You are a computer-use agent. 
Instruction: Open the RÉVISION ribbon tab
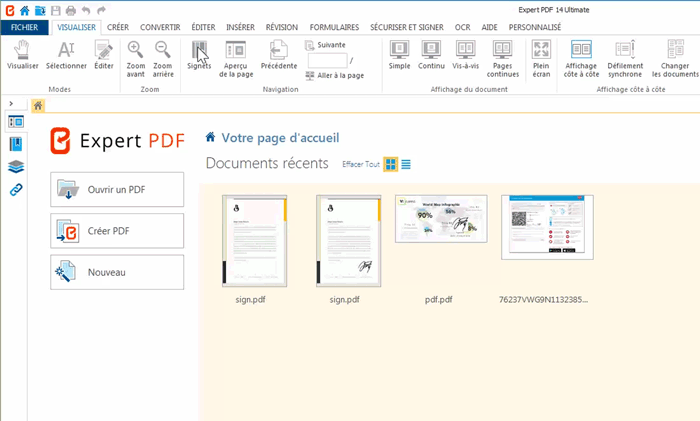[282, 27]
